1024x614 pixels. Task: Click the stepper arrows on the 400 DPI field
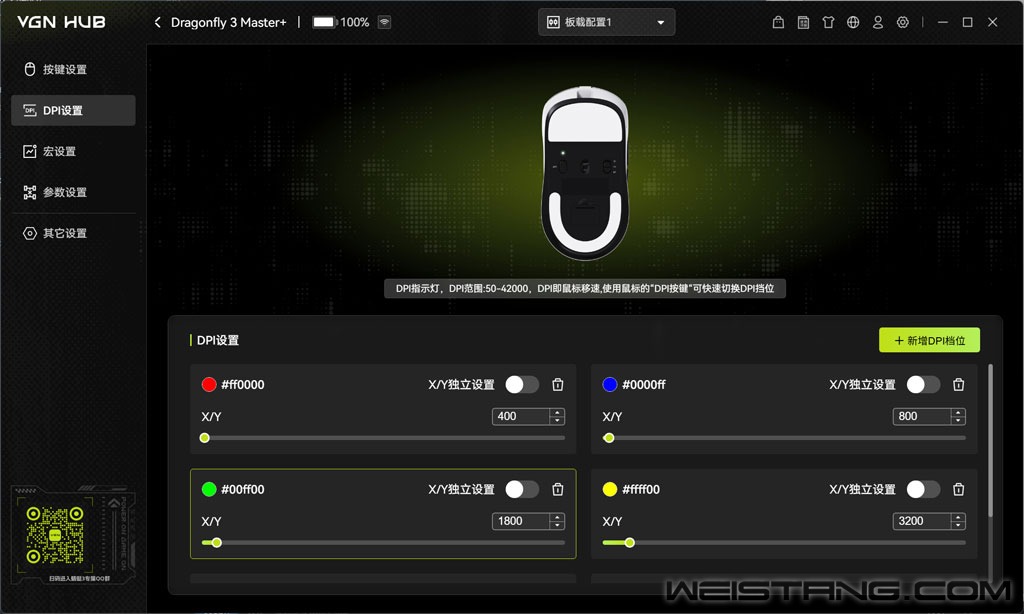(x=557, y=416)
